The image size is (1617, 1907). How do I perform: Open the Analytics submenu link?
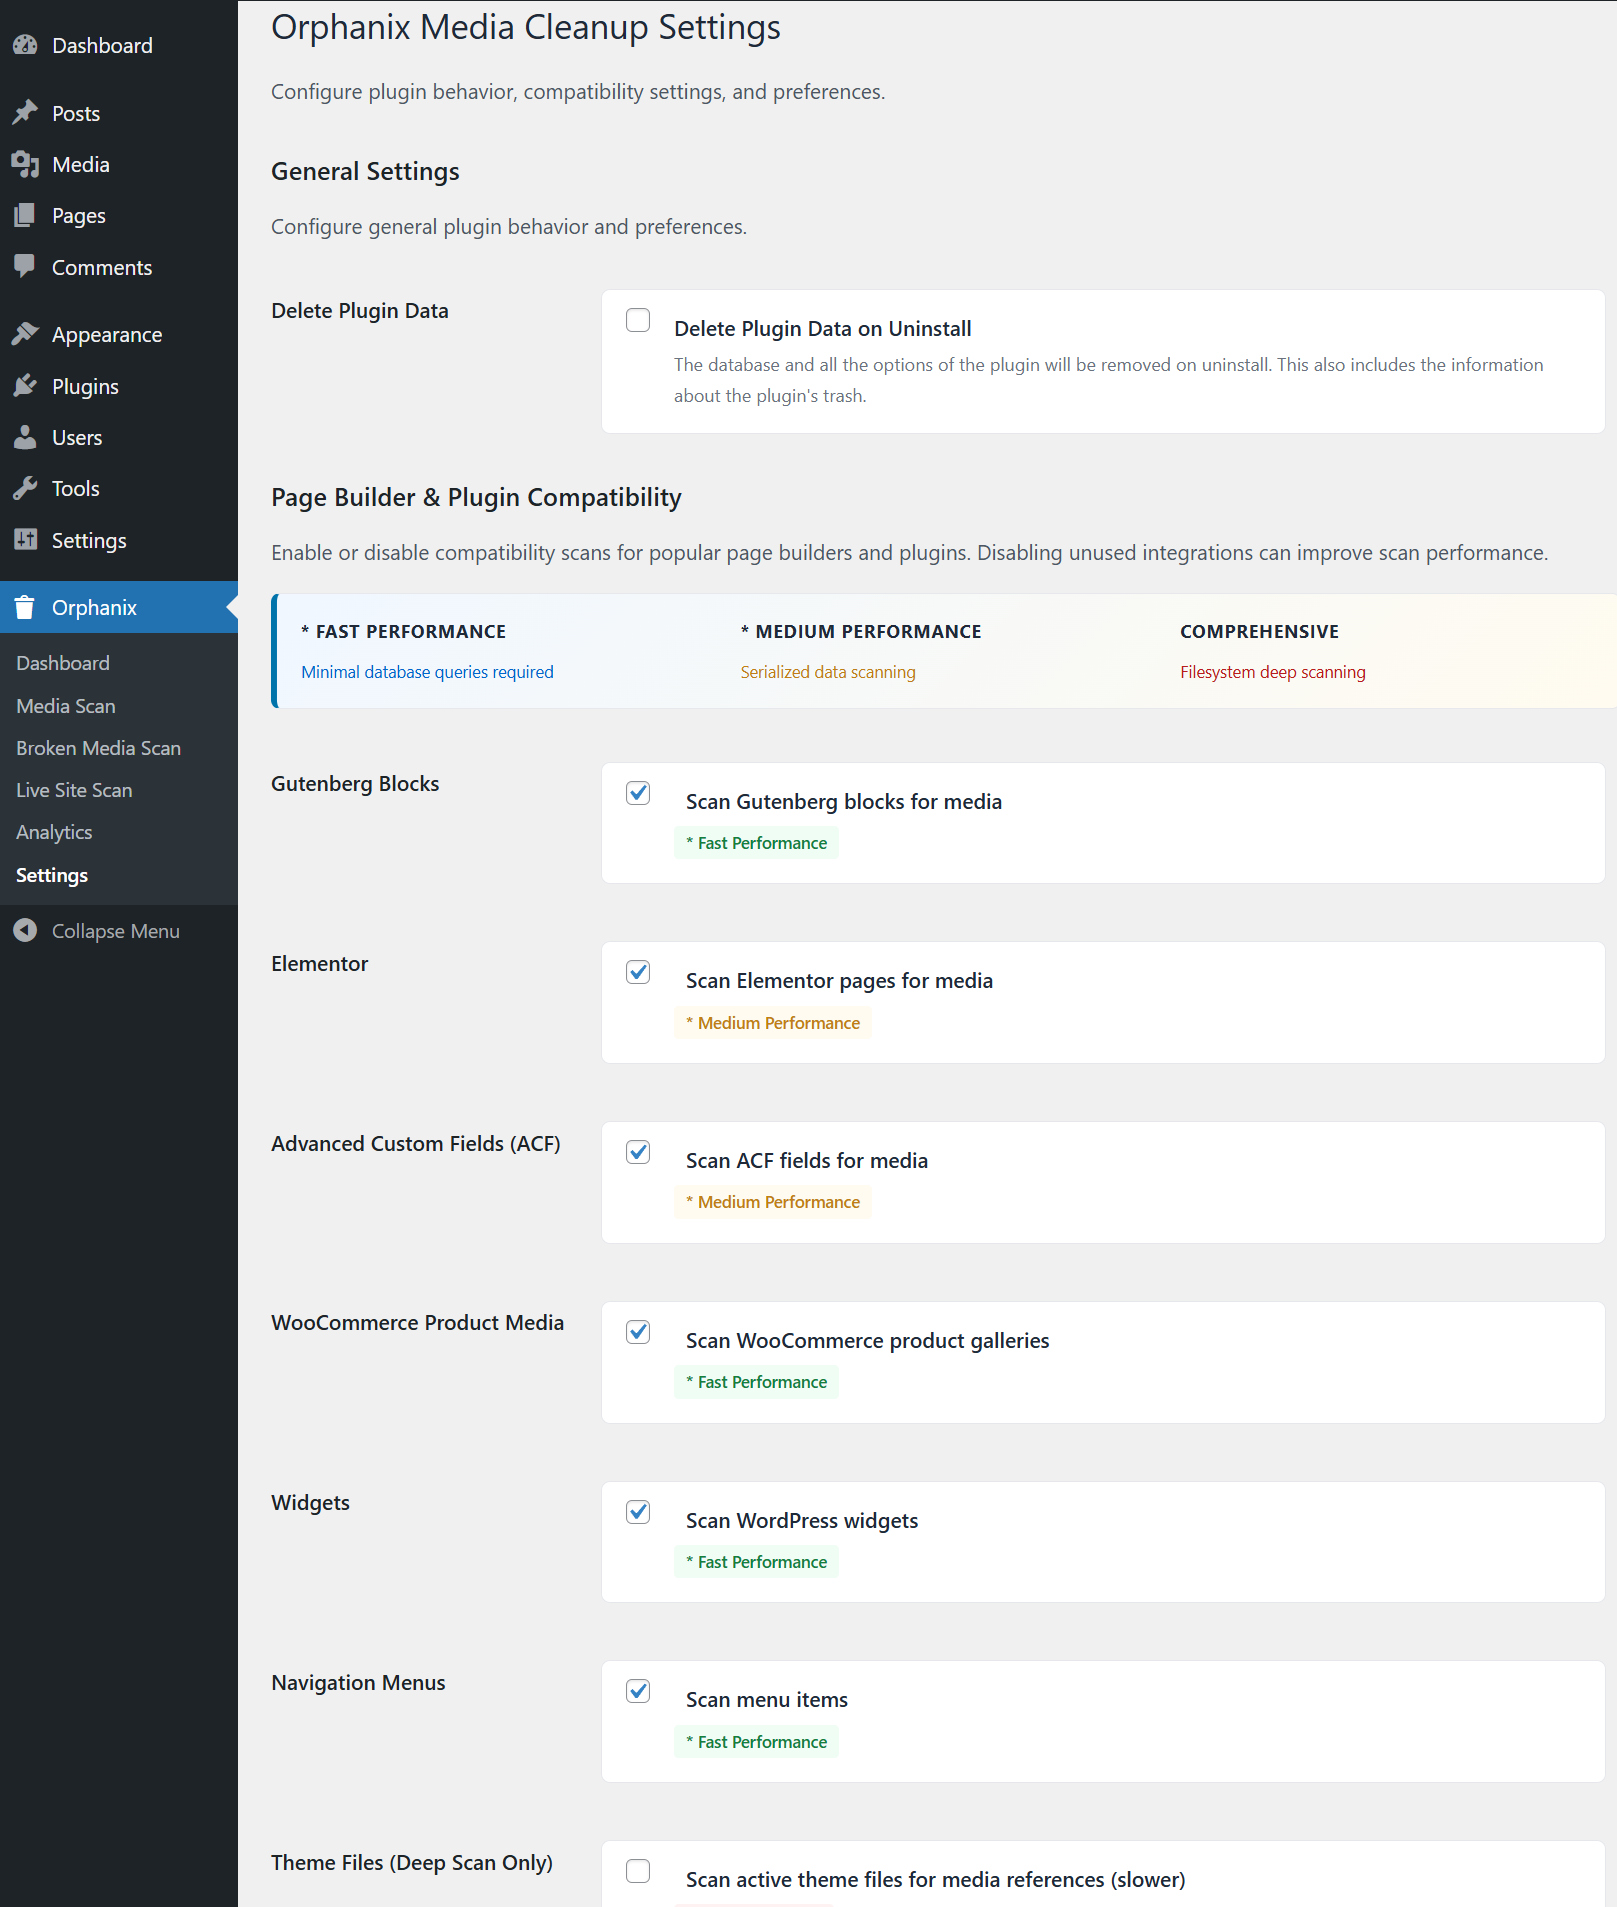54,832
